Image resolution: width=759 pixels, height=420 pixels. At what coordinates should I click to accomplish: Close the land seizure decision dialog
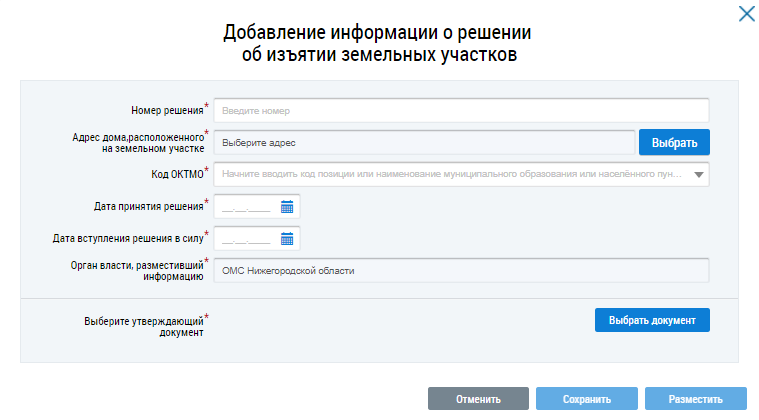[745, 13]
